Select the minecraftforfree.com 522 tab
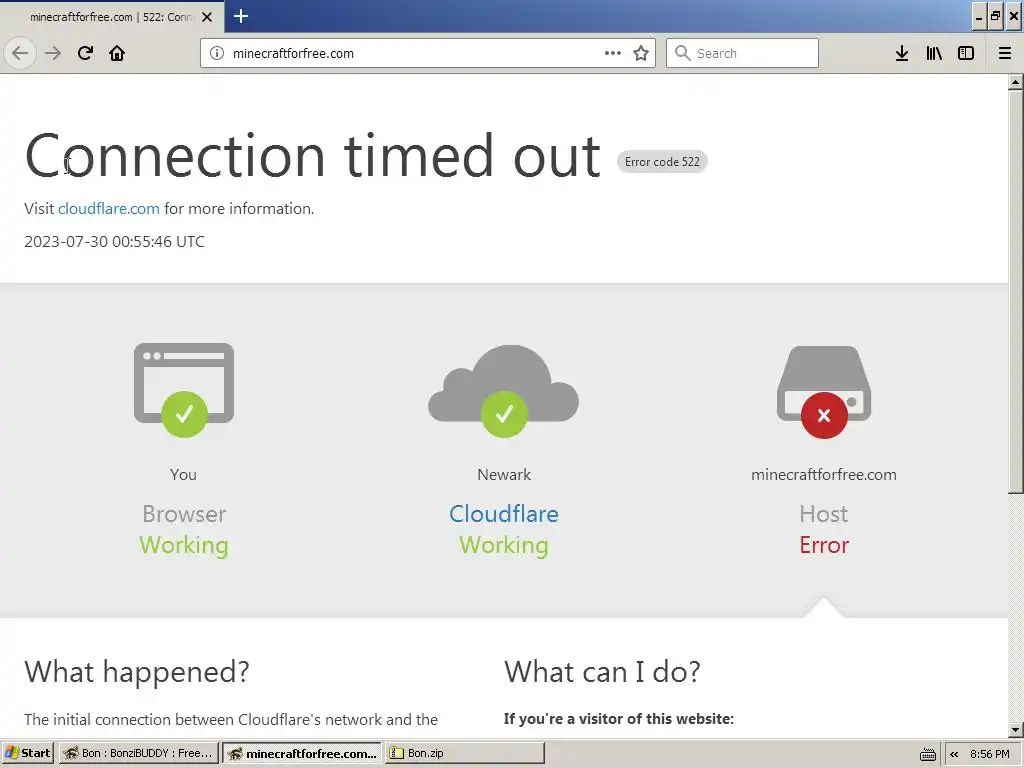 click(112, 17)
